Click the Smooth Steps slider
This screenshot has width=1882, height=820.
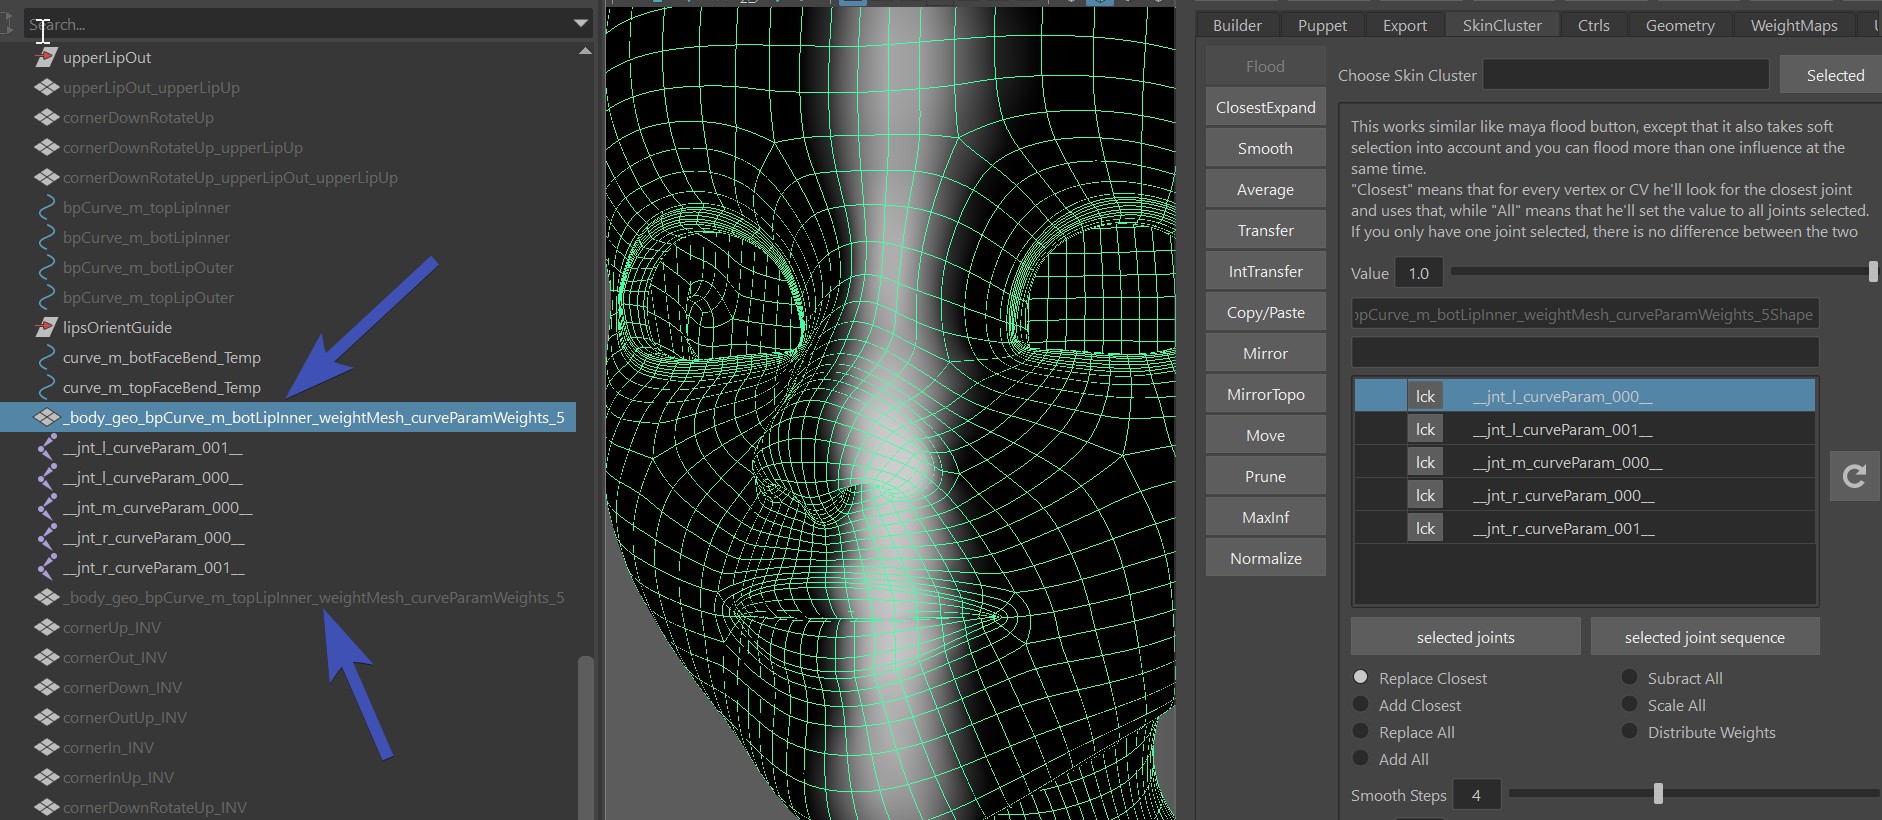tap(1693, 793)
